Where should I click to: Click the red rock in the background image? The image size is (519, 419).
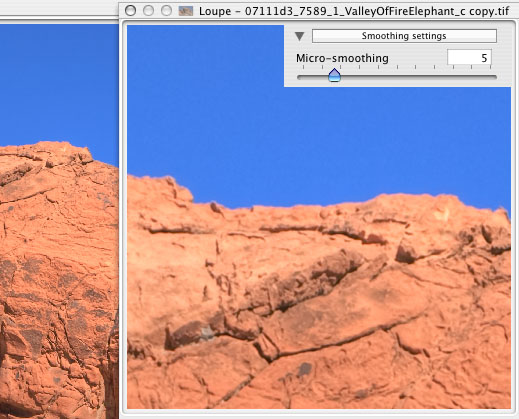coord(57,267)
